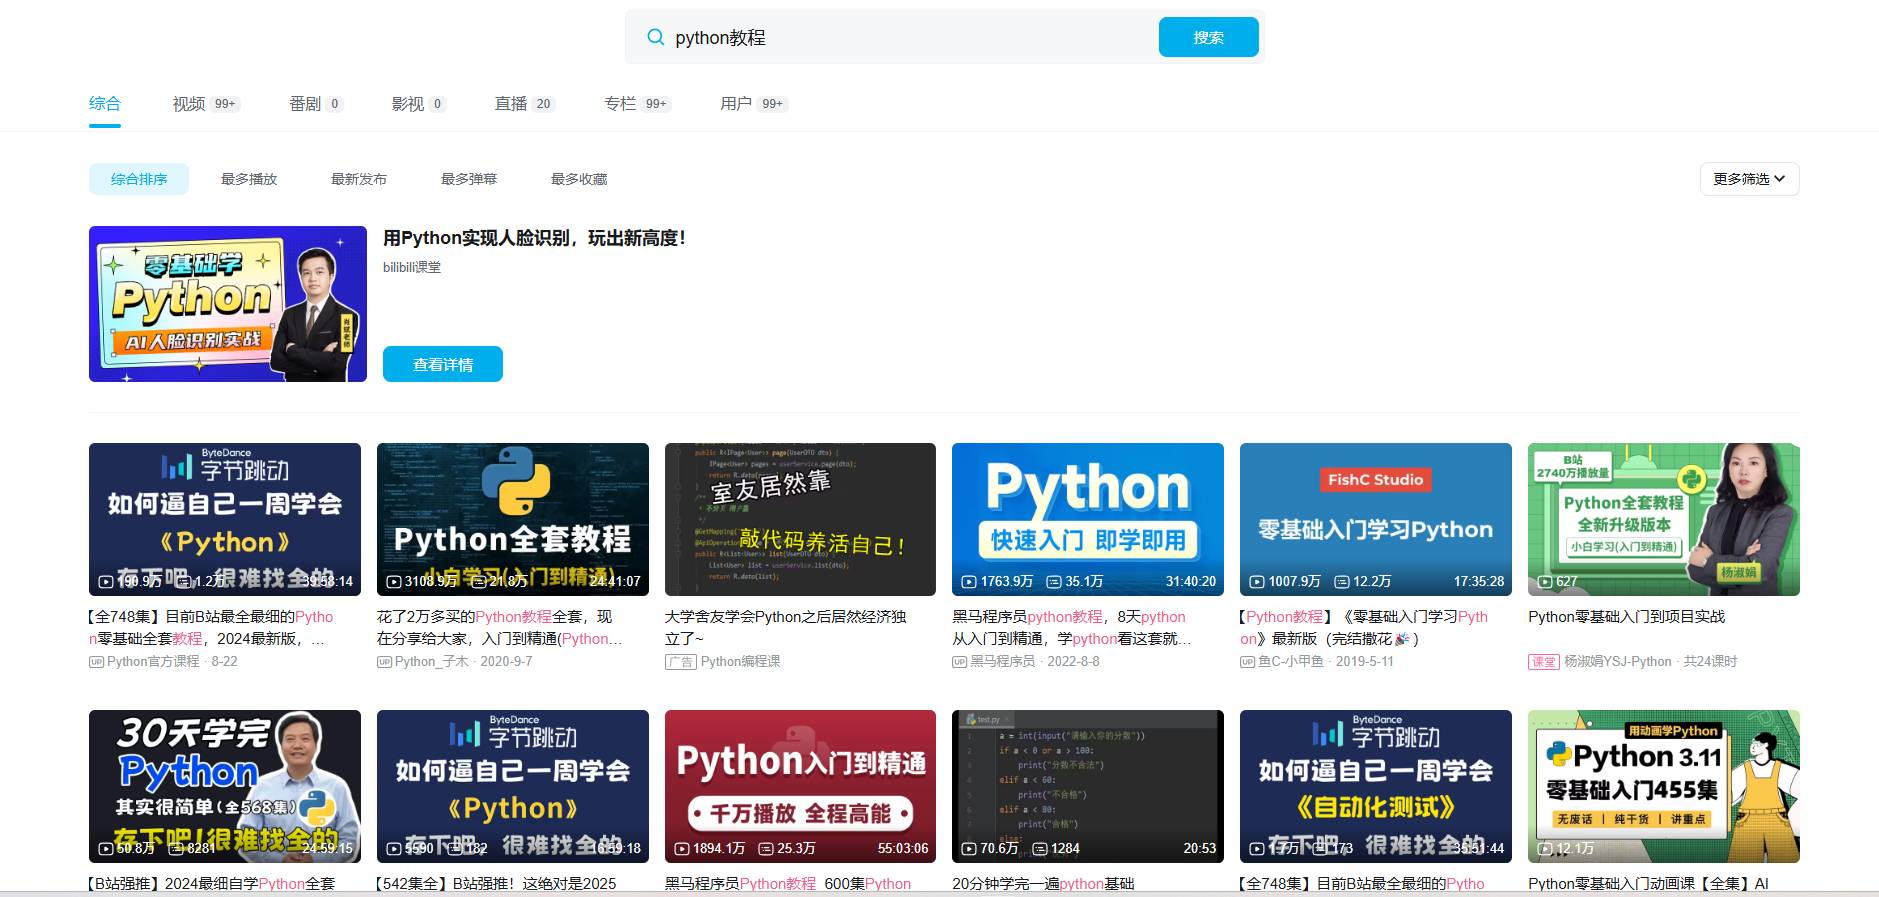Open 如何逼自己一周学会Python thumbnail with 16:59:18 duration
The height and width of the screenshot is (897, 1879).
tap(513, 786)
